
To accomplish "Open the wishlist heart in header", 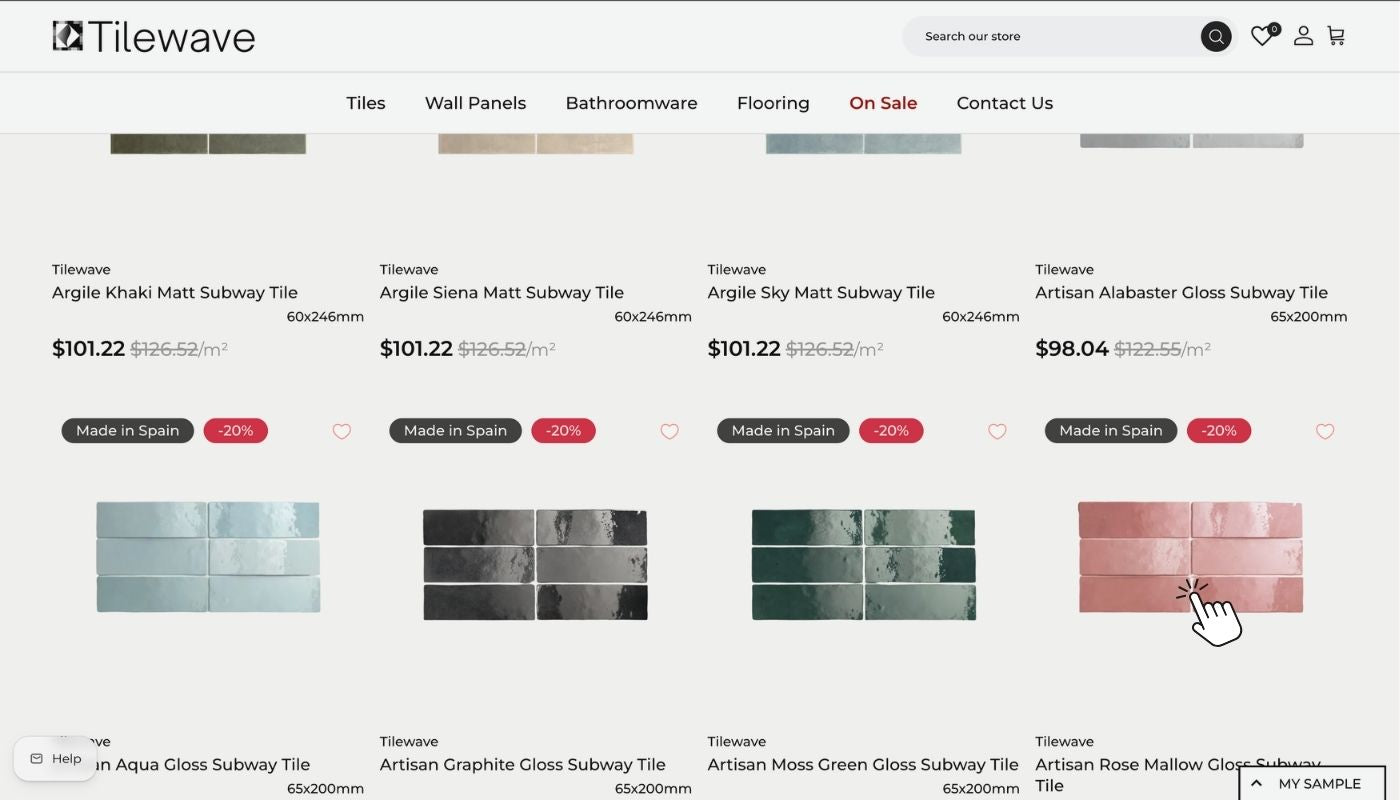I will coord(1263,36).
